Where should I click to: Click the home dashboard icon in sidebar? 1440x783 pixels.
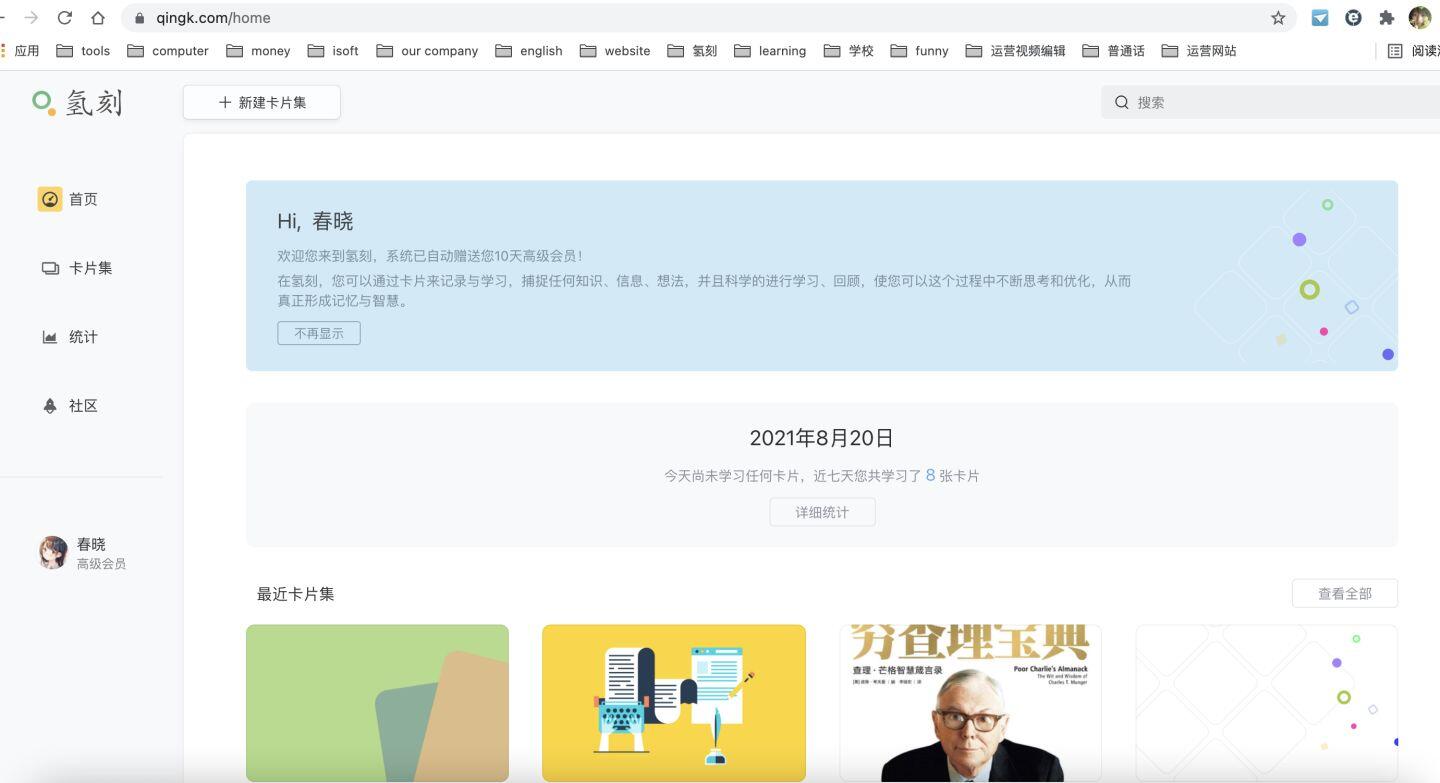[x=50, y=199]
